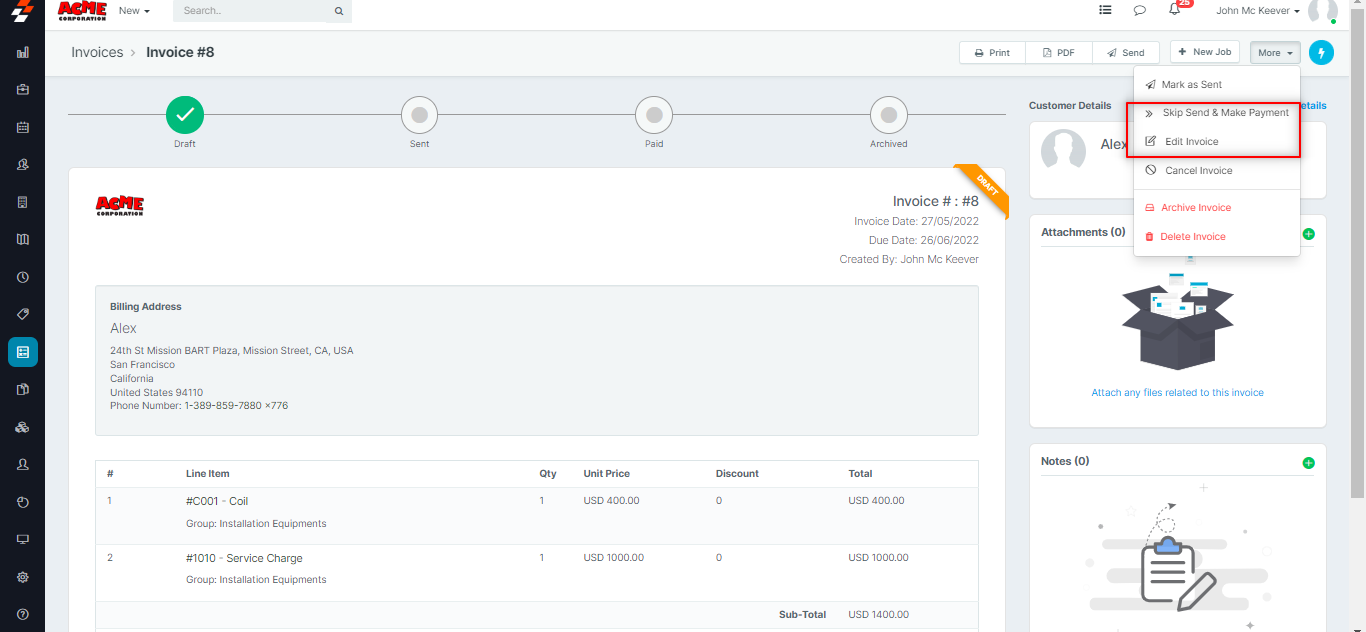Open the settings gear icon in sidebar
Viewport: 1366px width, 632px height.
point(22,577)
